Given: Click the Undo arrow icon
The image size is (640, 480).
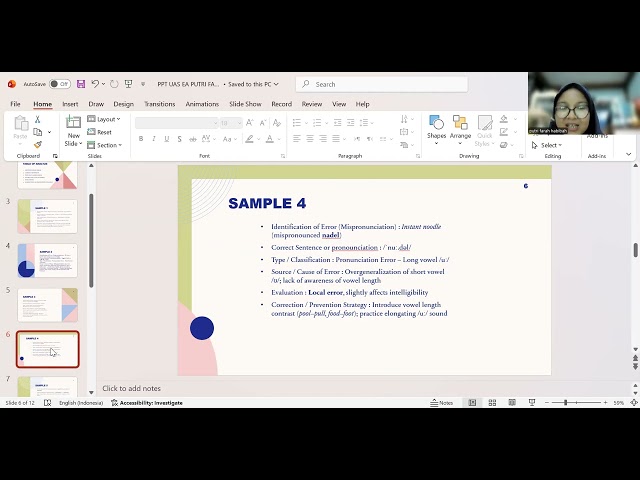Looking at the screenshot, I should 95,84.
